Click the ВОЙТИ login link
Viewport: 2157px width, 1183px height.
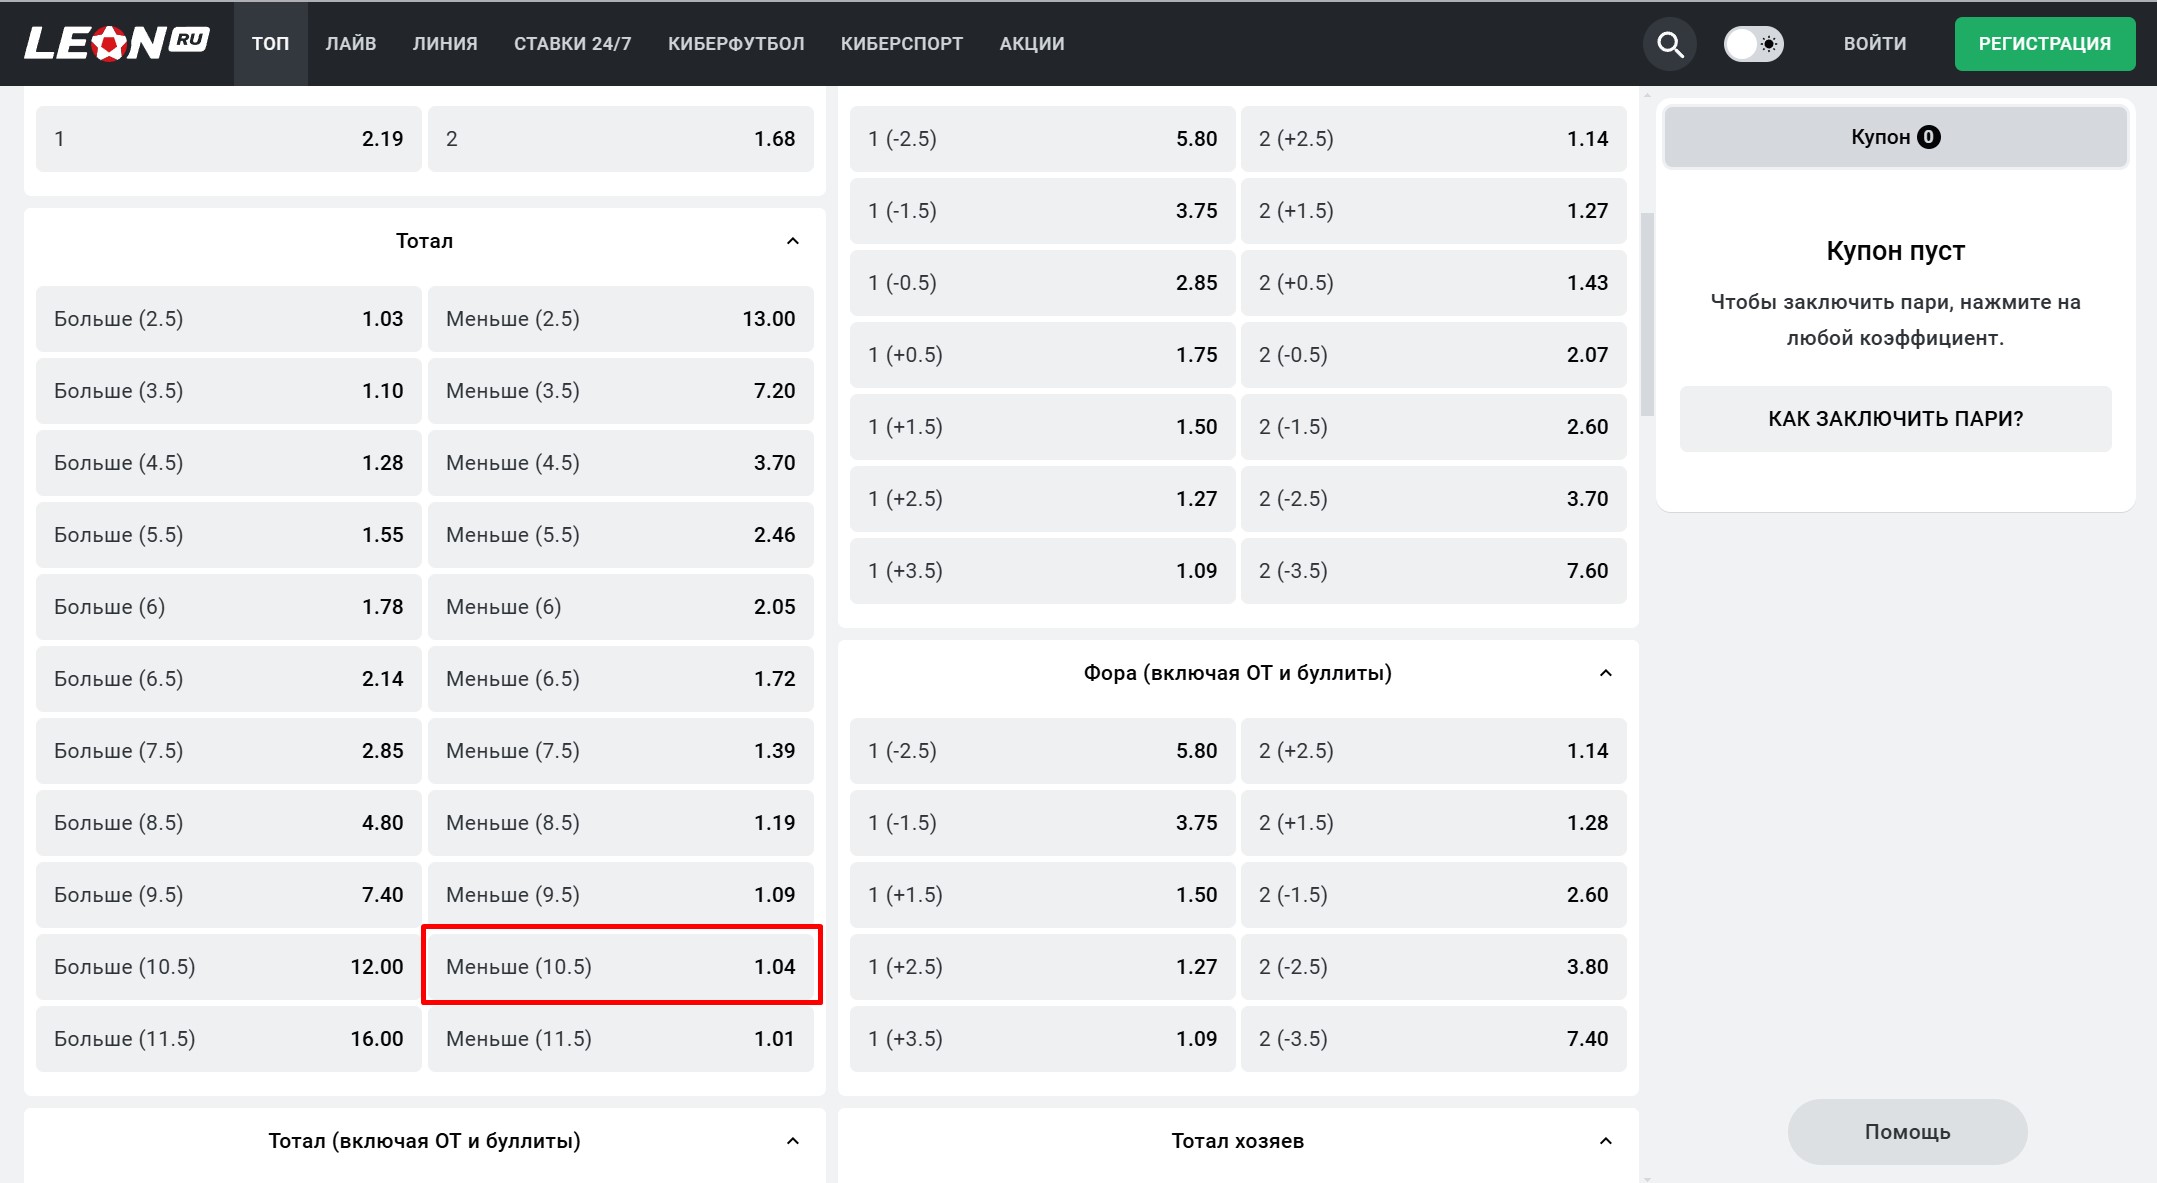pos(1875,44)
